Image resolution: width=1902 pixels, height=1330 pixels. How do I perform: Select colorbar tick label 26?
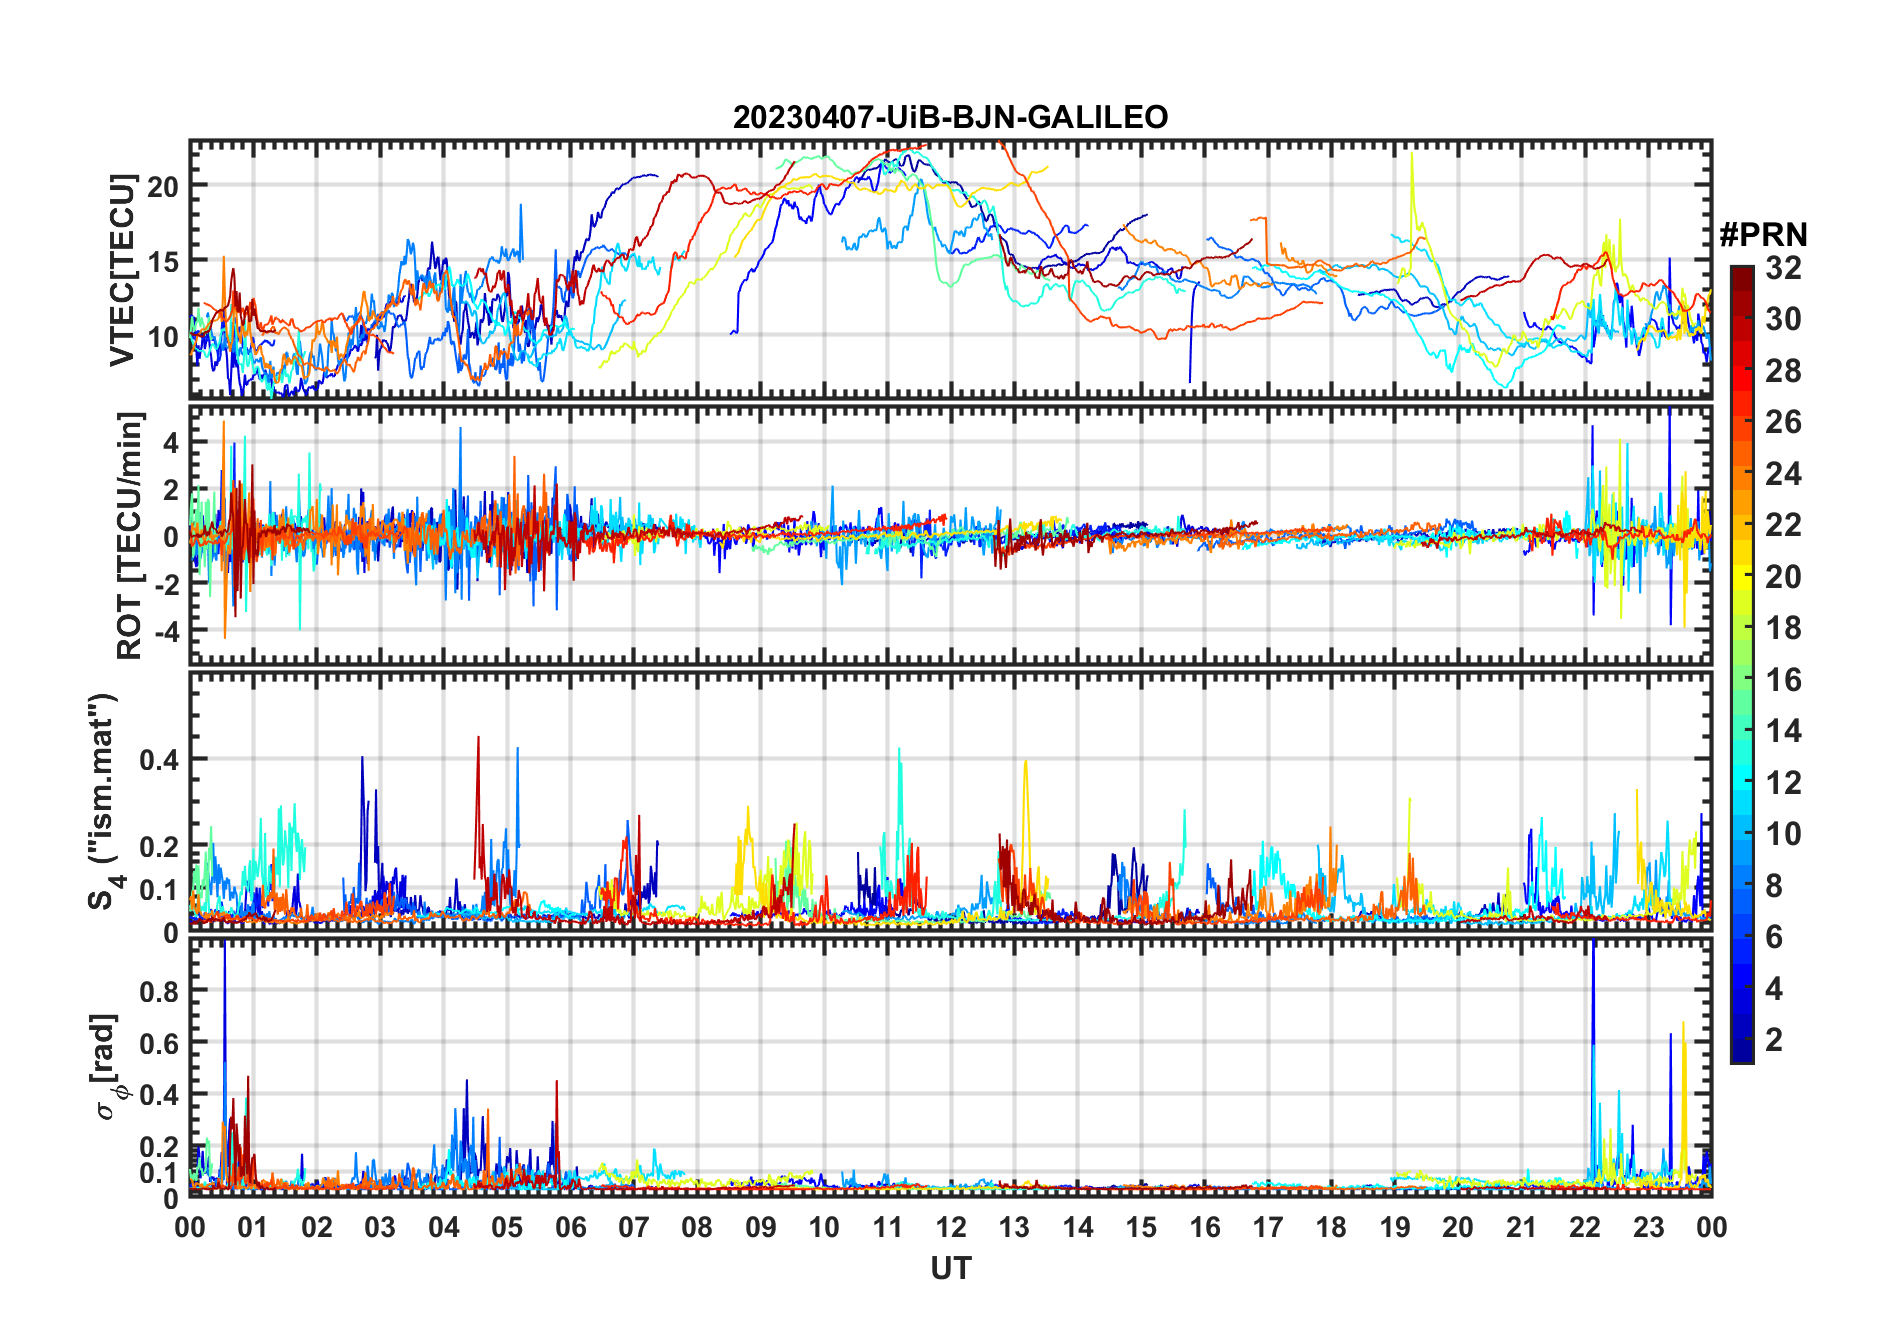pyautogui.click(x=1783, y=422)
